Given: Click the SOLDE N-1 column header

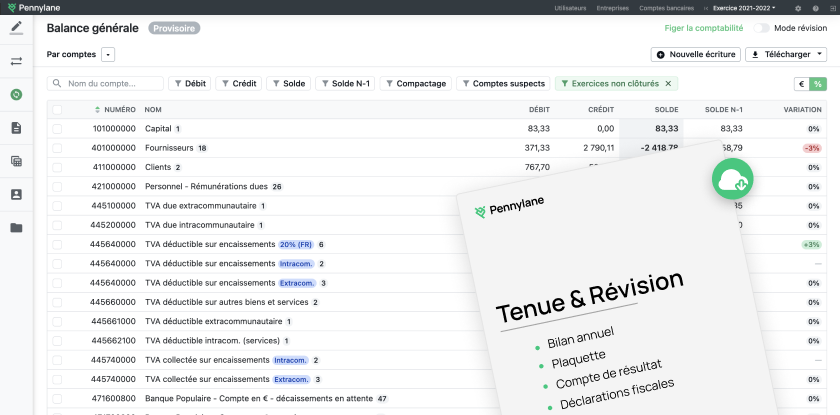Looking at the screenshot, I should [724, 110].
